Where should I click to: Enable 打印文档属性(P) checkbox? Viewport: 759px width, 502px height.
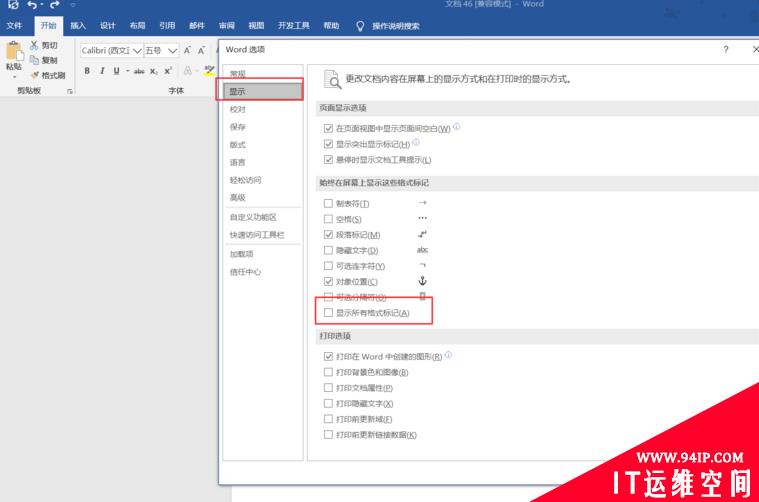(328, 388)
